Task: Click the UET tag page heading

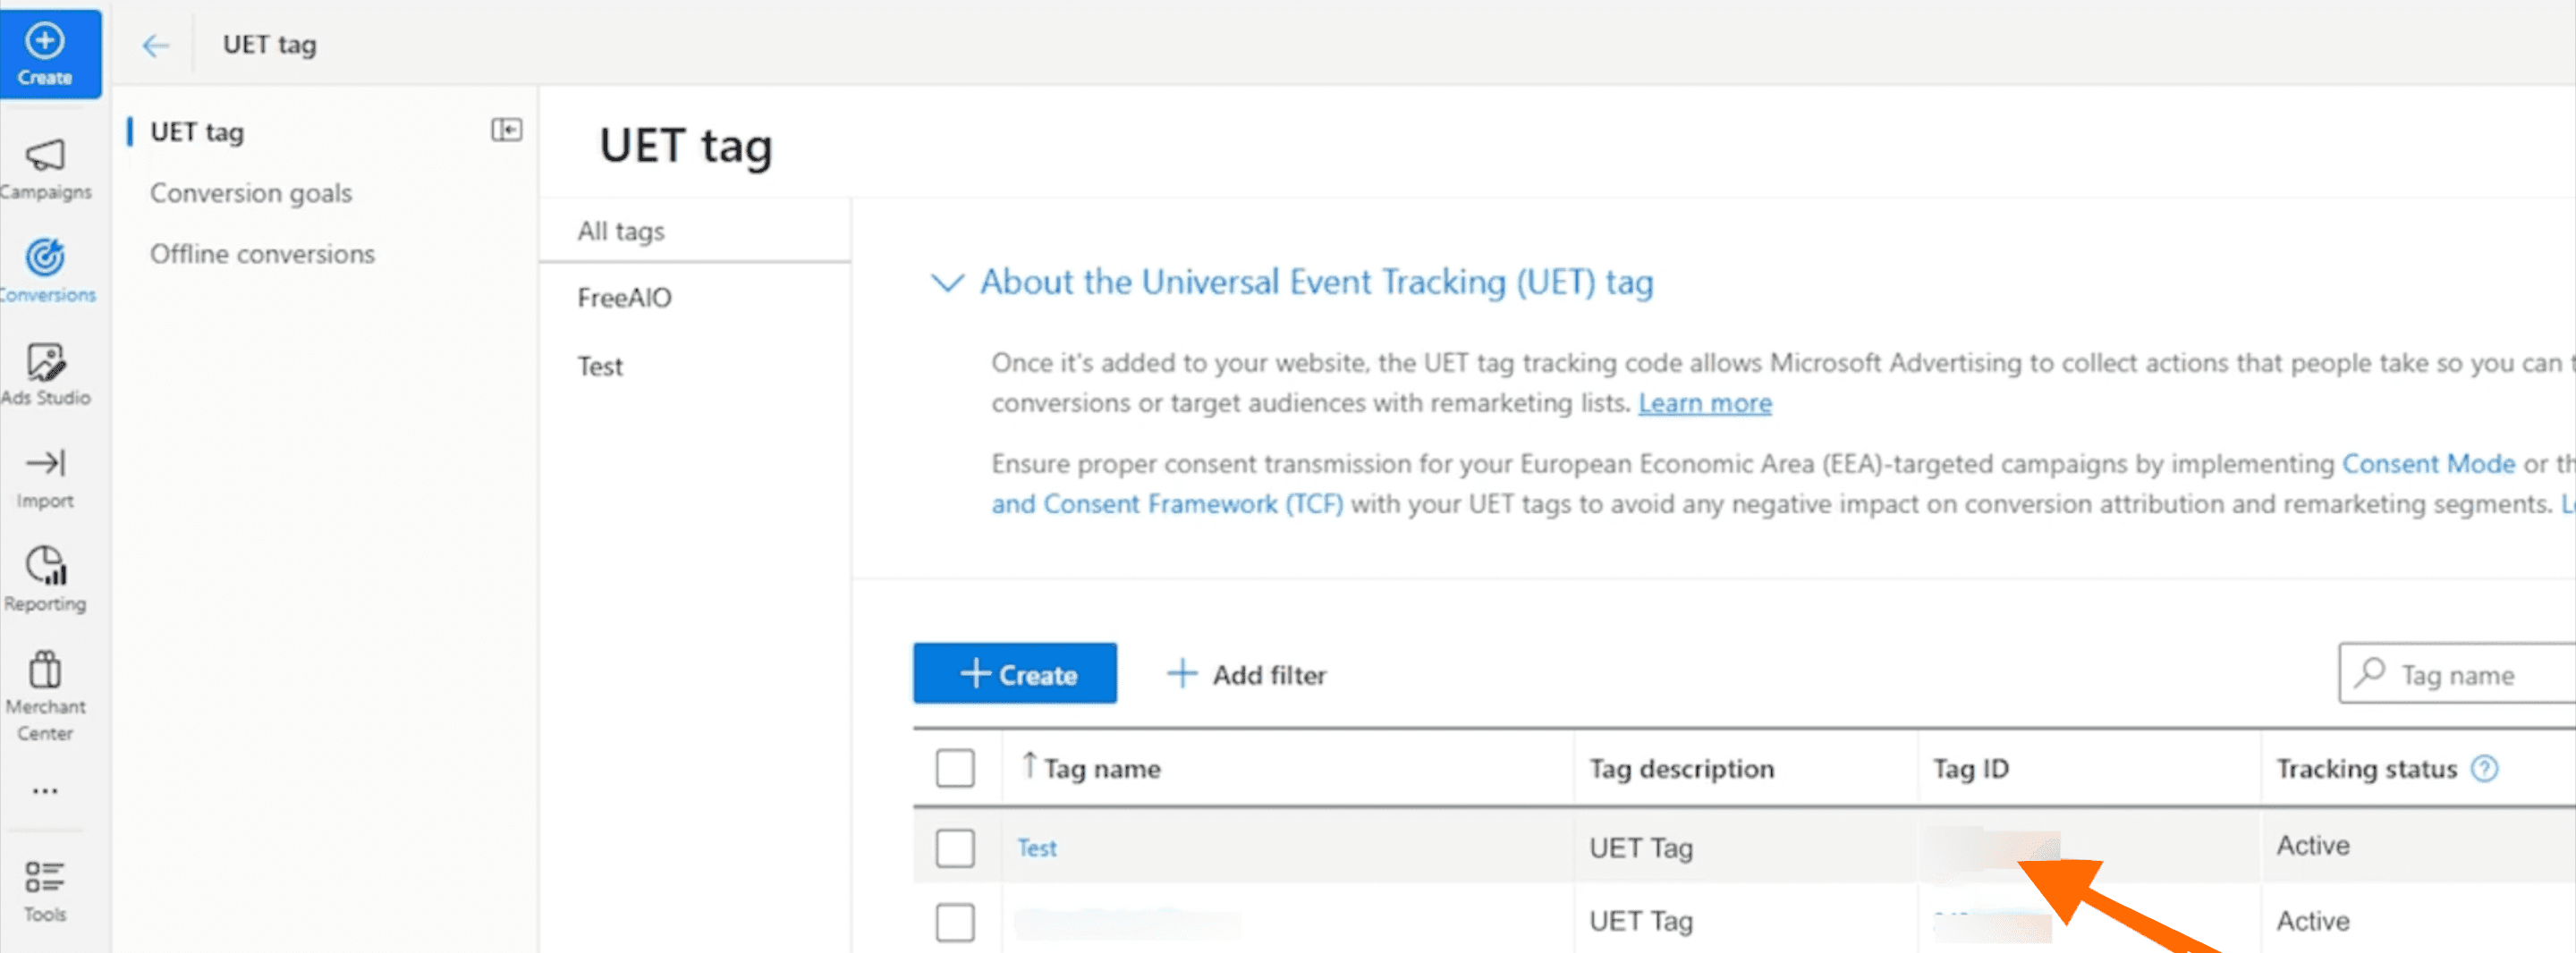Action: (x=686, y=146)
